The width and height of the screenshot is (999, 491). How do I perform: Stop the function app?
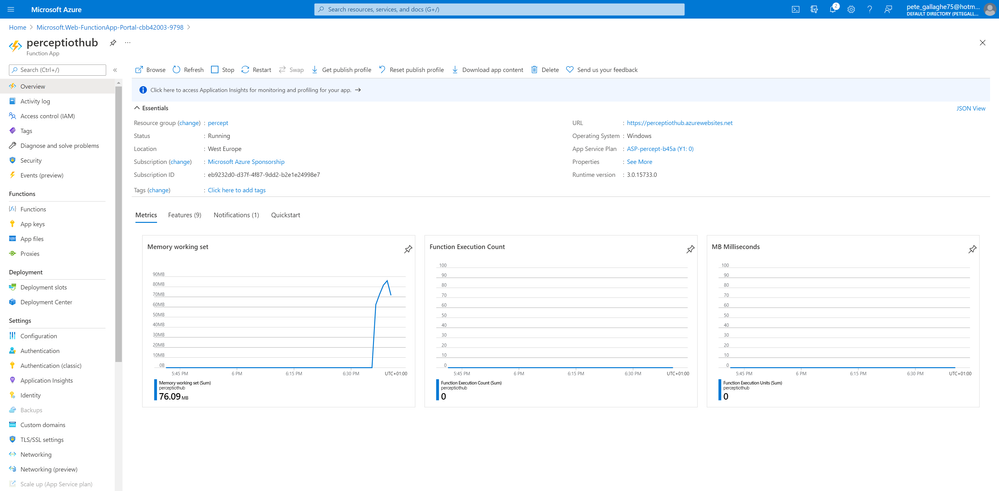[x=222, y=70]
